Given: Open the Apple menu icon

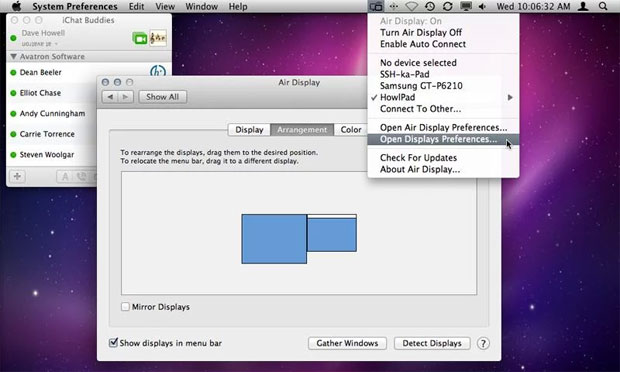Looking at the screenshot, I should [16, 6].
